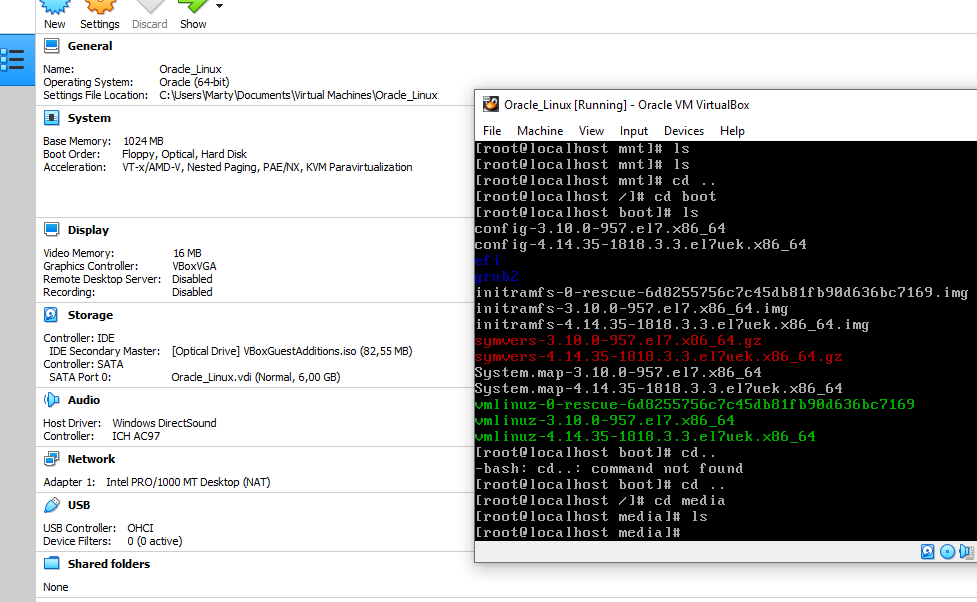The width and height of the screenshot is (977, 602).
Task: Open the Shared folders section header link
Action: click(x=108, y=564)
